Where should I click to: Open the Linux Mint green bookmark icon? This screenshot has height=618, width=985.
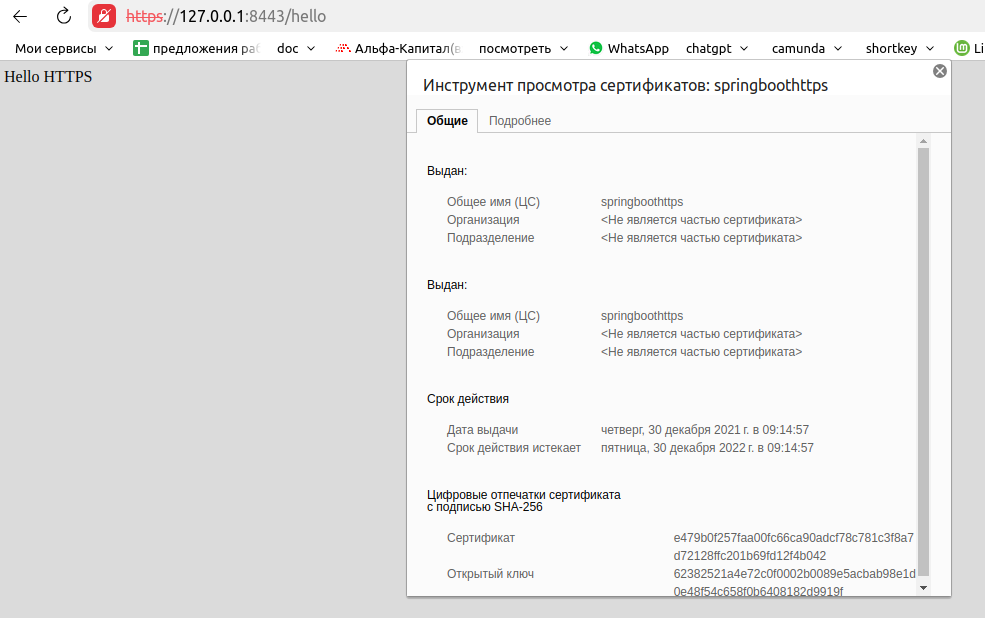(961, 48)
